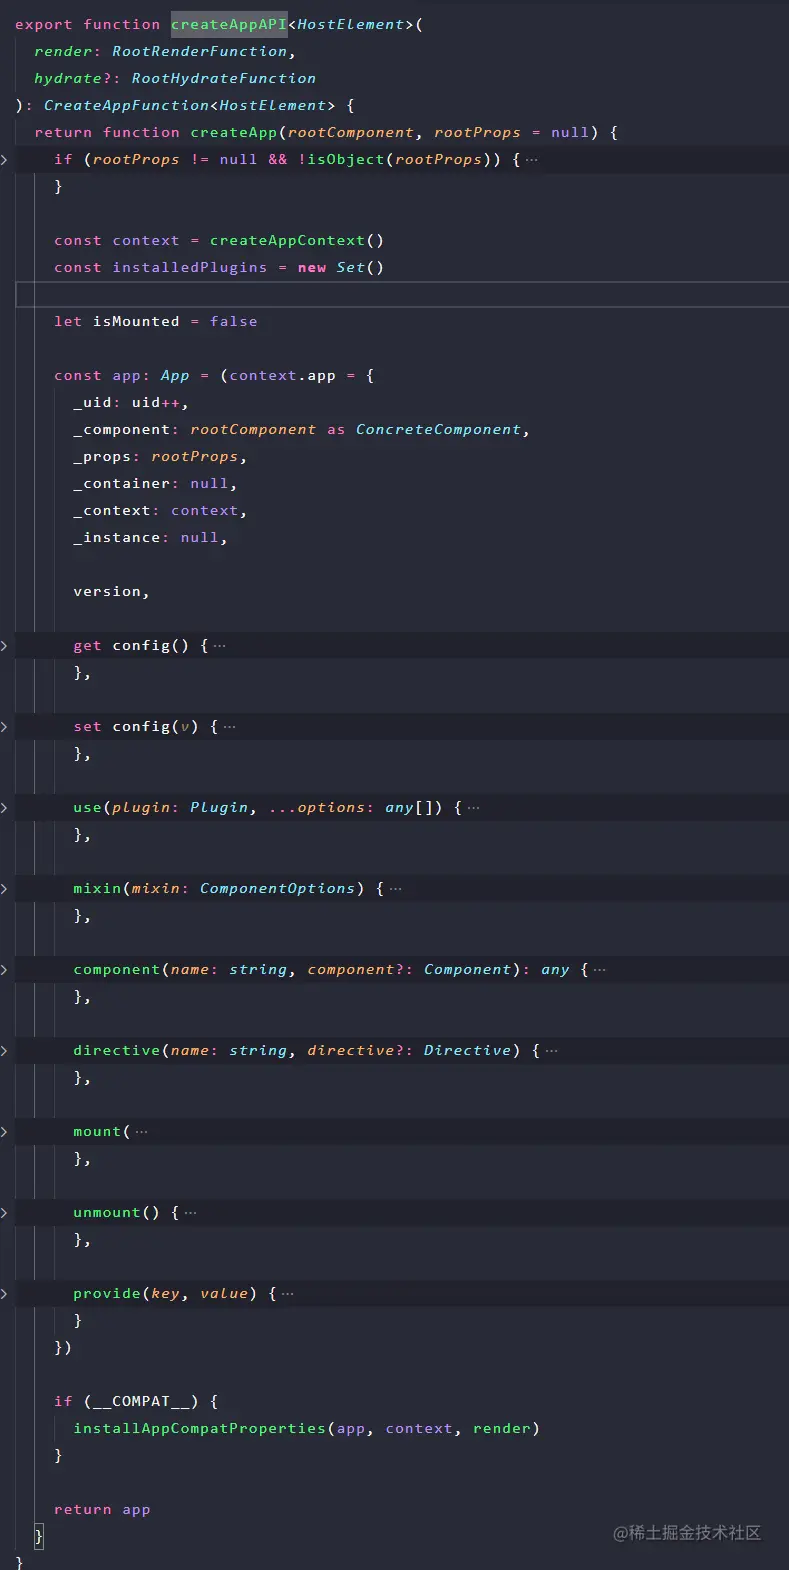This screenshot has width=789, height=1570.
Task: Click the ellipsis after directive signature
Action: pyautogui.click(x=551, y=1051)
